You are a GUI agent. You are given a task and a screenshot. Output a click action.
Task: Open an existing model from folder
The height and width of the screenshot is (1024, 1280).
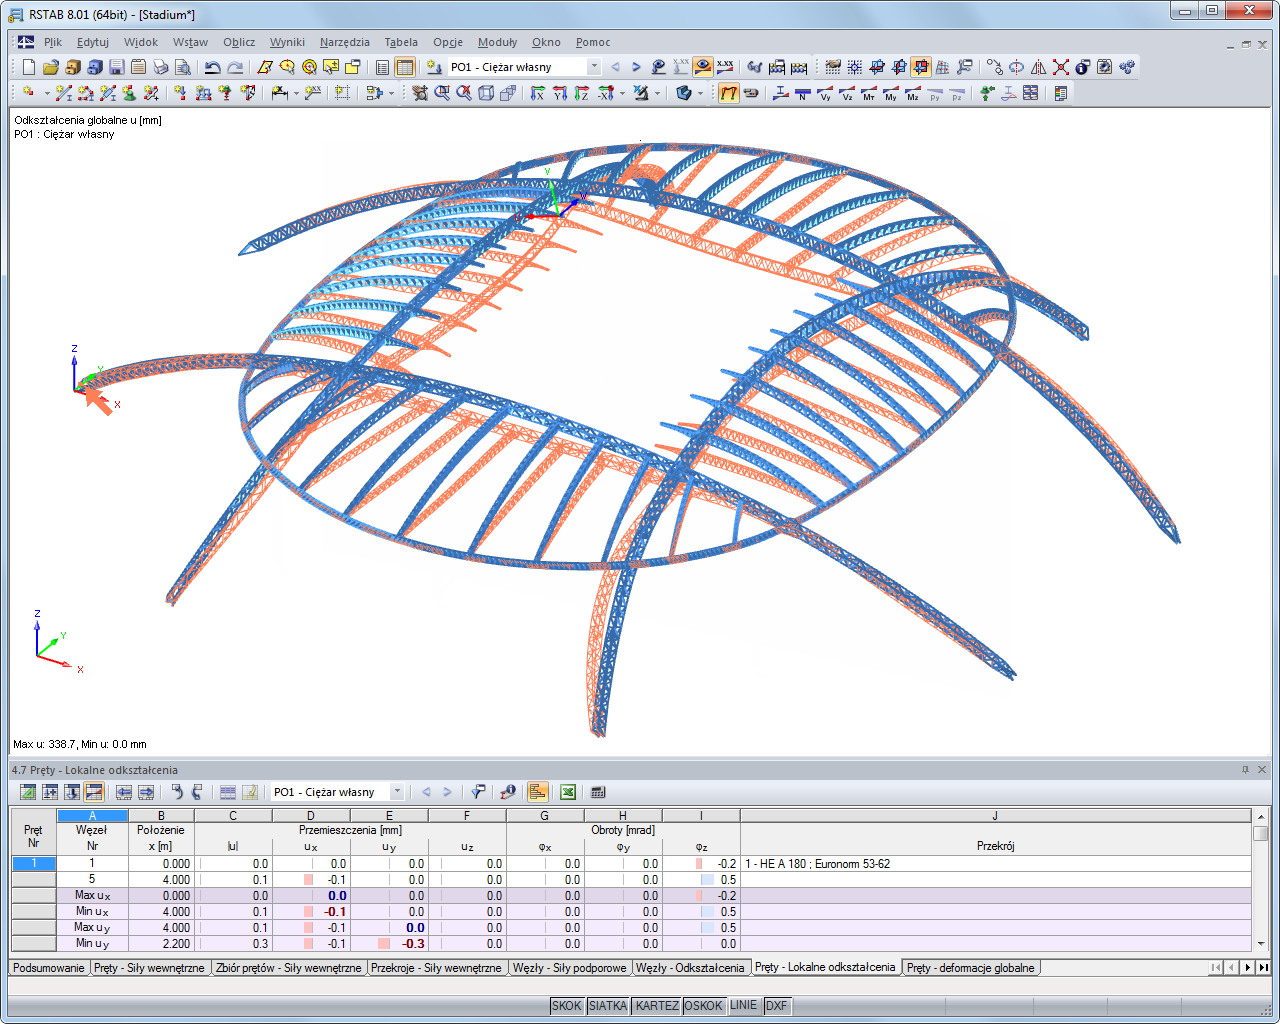(x=50, y=67)
